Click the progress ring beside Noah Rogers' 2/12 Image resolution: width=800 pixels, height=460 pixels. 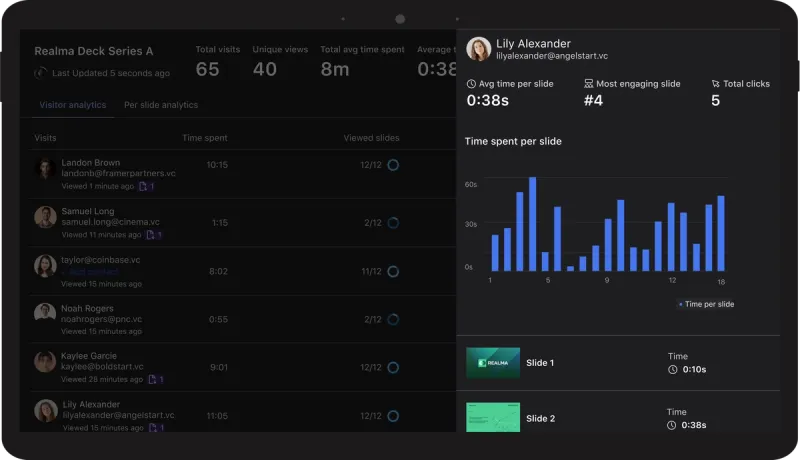click(393, 319)
